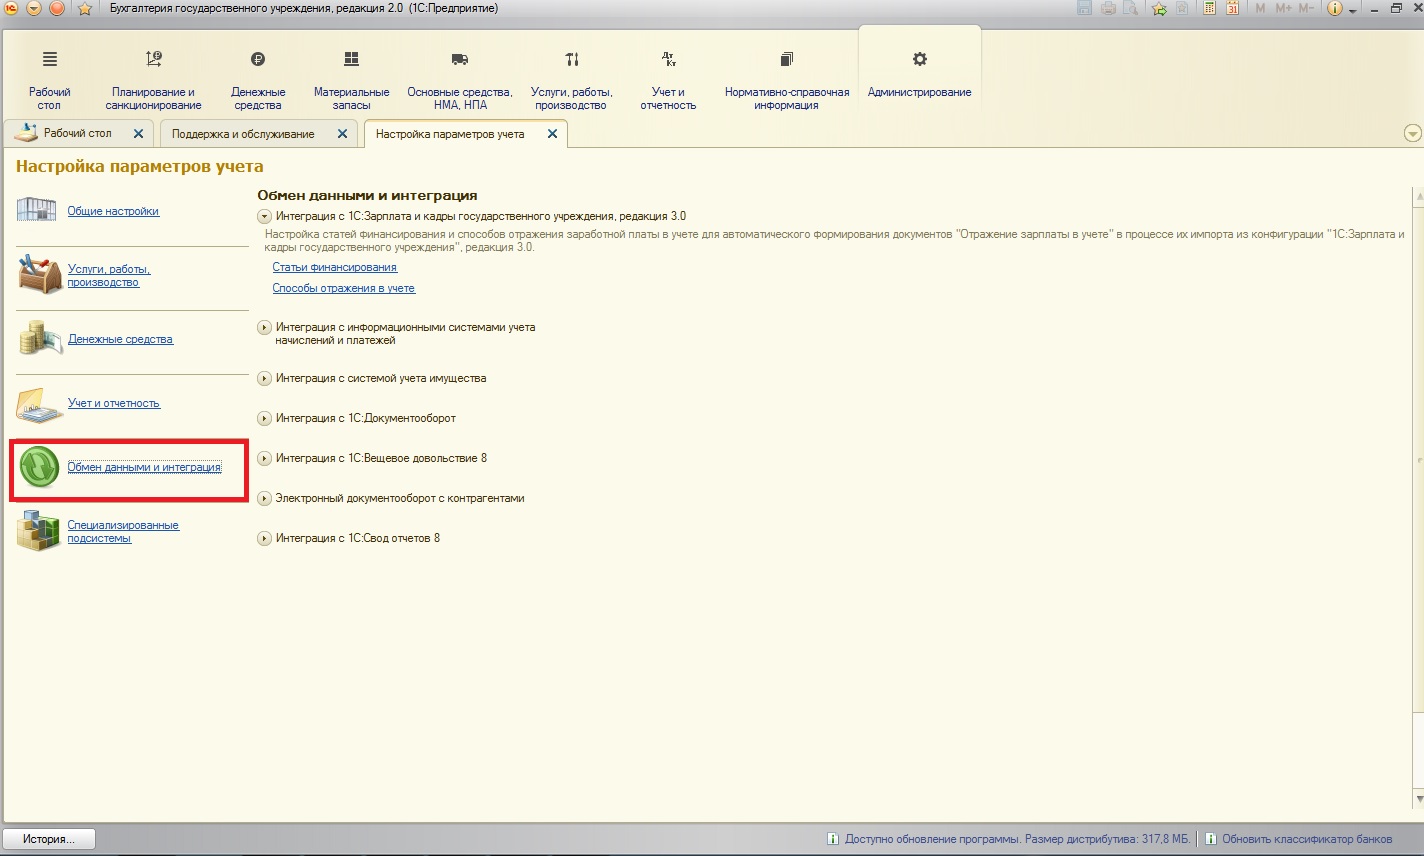1424x856 pixels.
Task: Open Обмен данными и интеграция link
Action: 144,467
